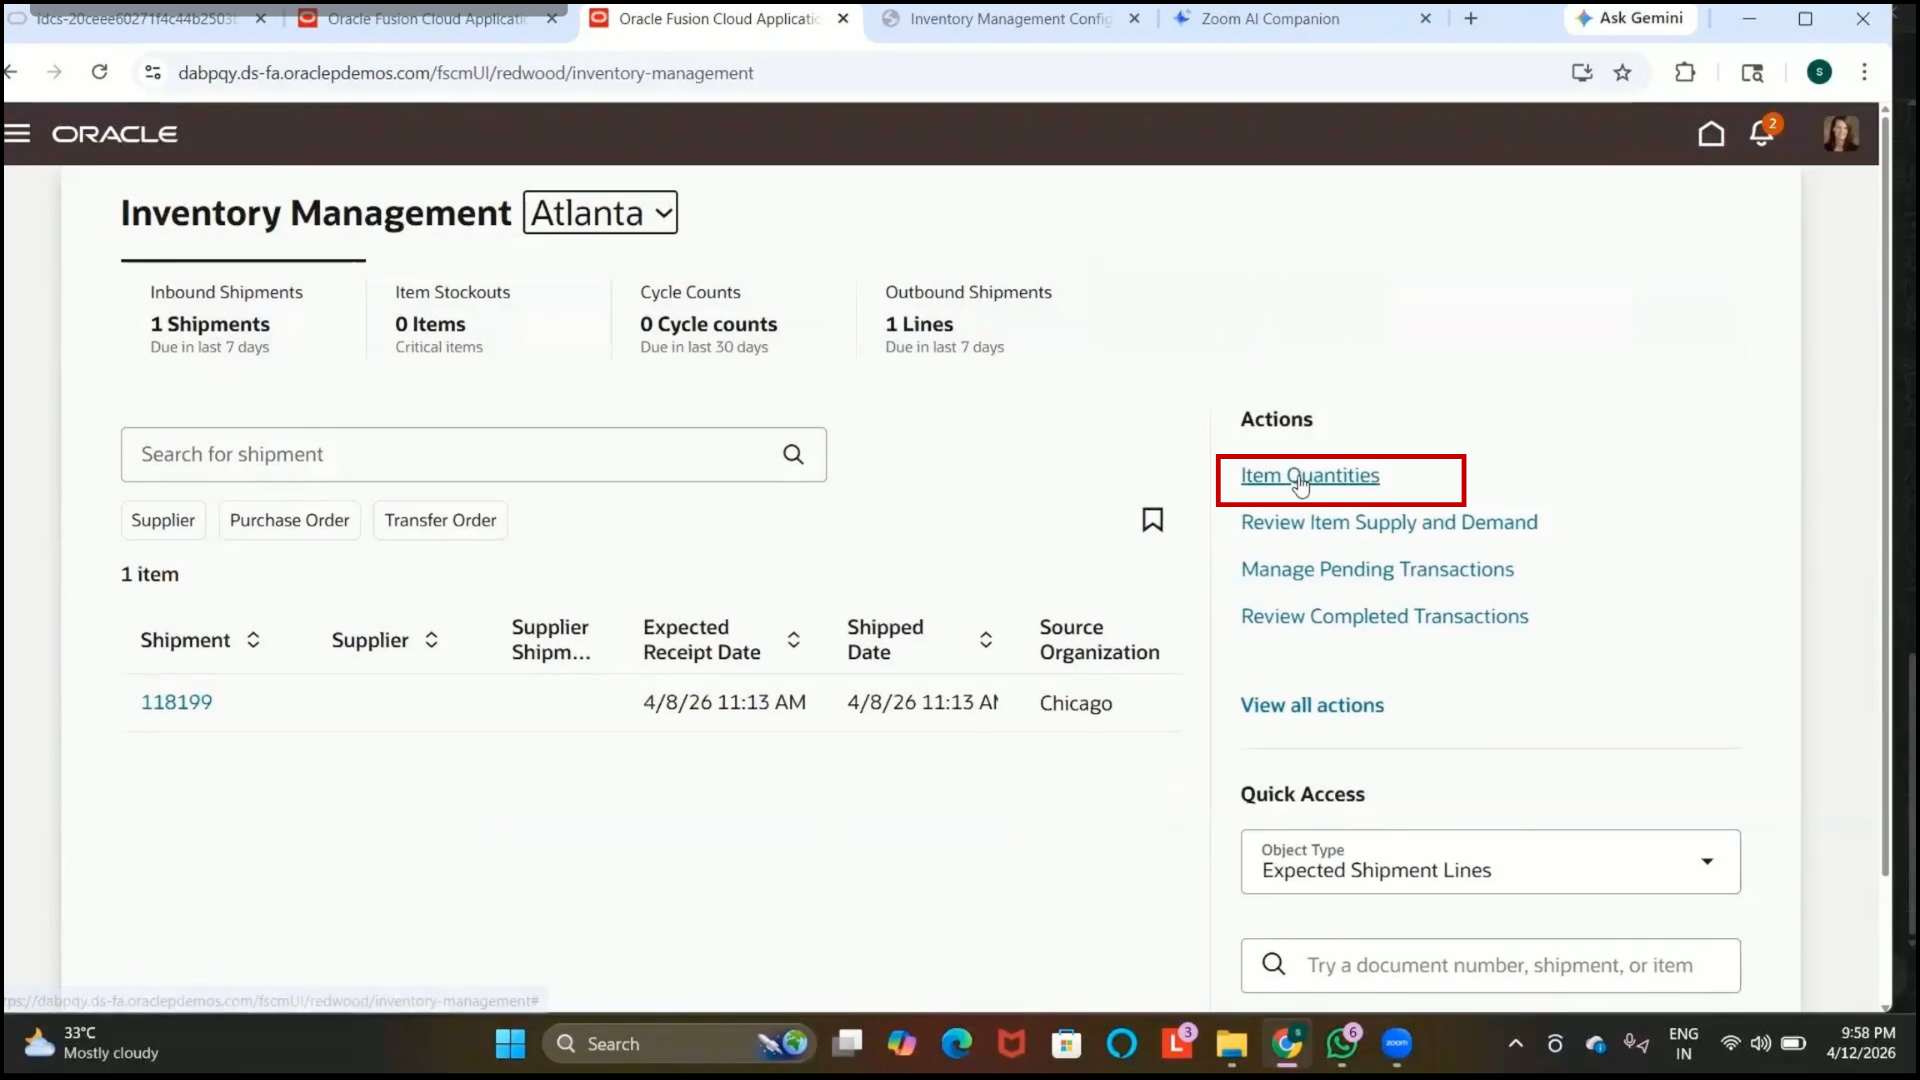Viewport: 1920px width, 1080px height.
Task: Click Ask Gemini button
Action: (x=1629, y=18)
